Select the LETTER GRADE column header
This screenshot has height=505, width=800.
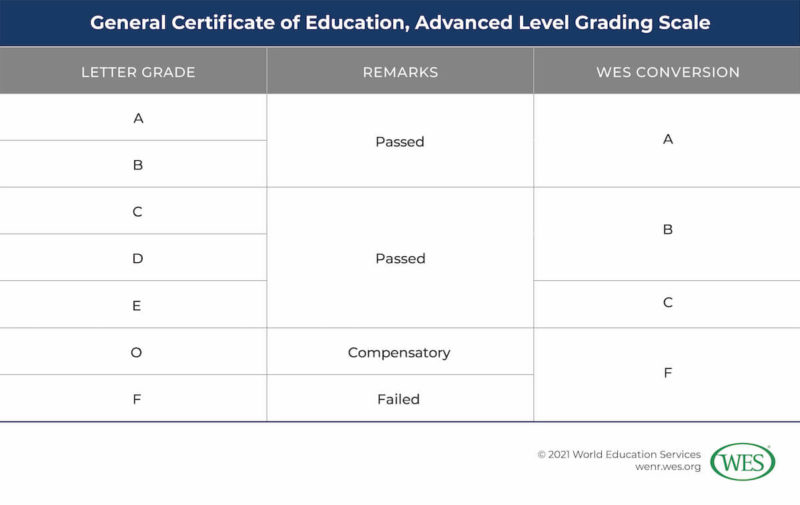[x=138, y=72]
